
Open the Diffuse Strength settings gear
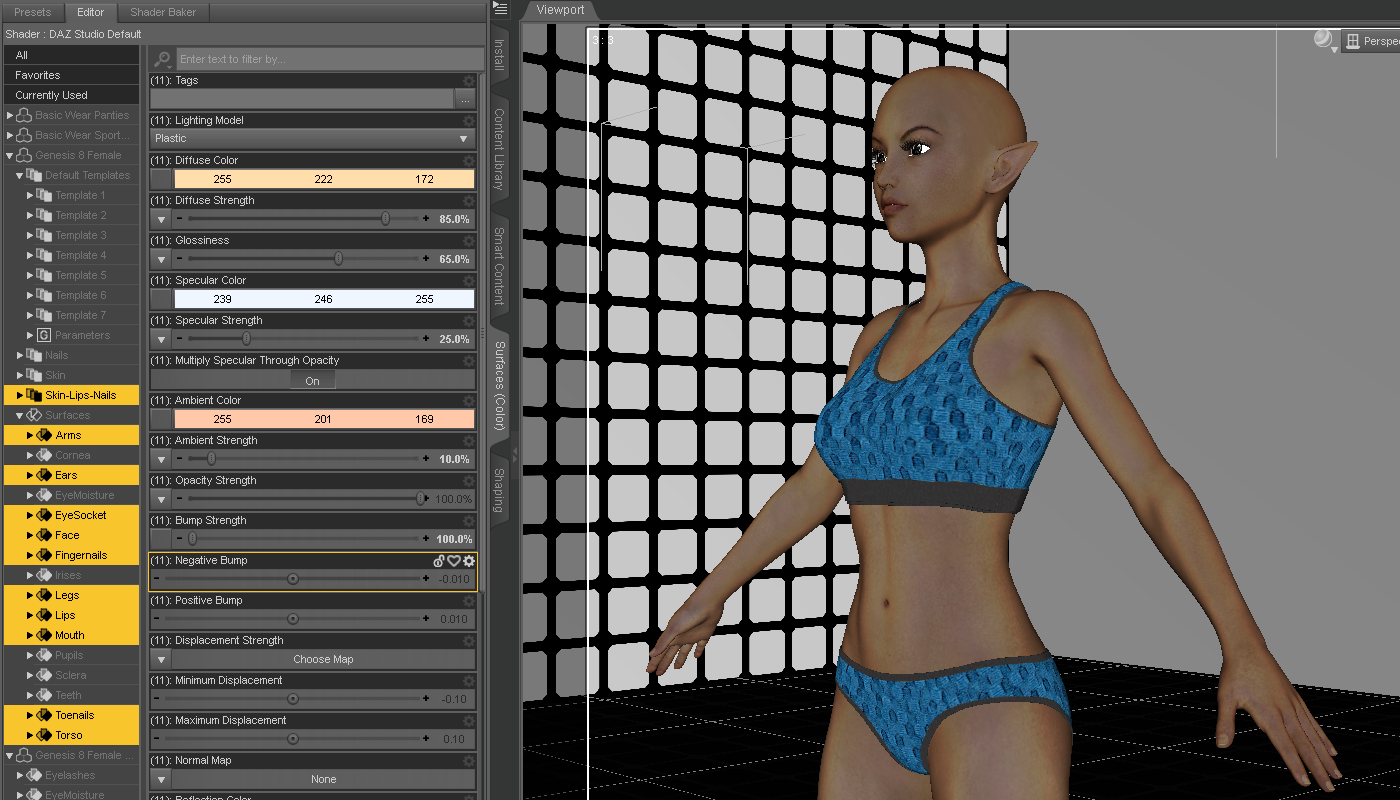[469, 201]
